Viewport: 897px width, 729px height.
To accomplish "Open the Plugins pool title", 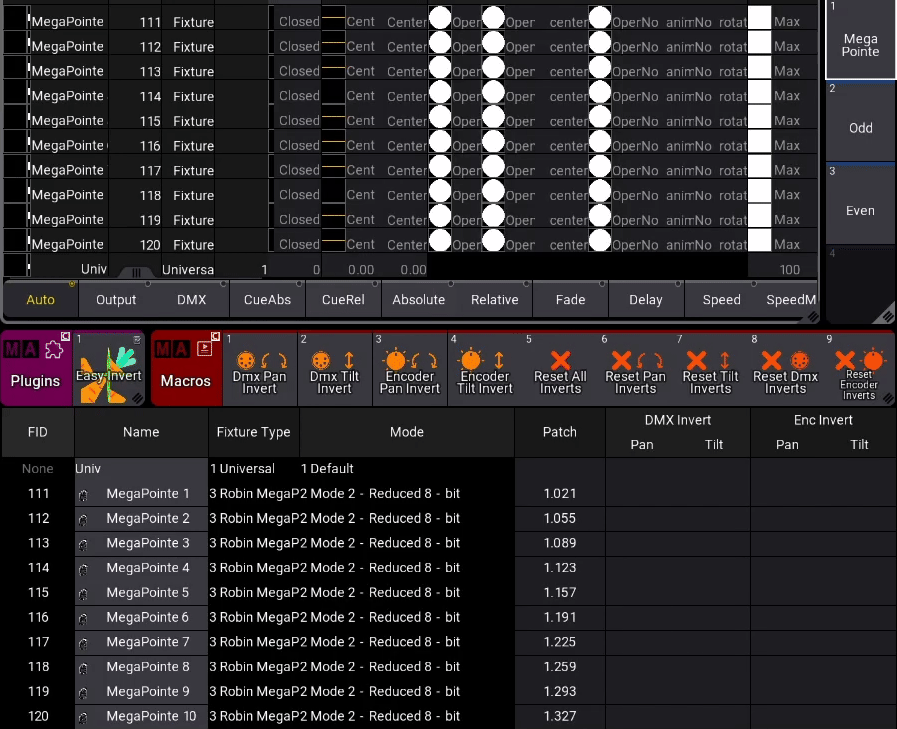I will click(36, 368).
